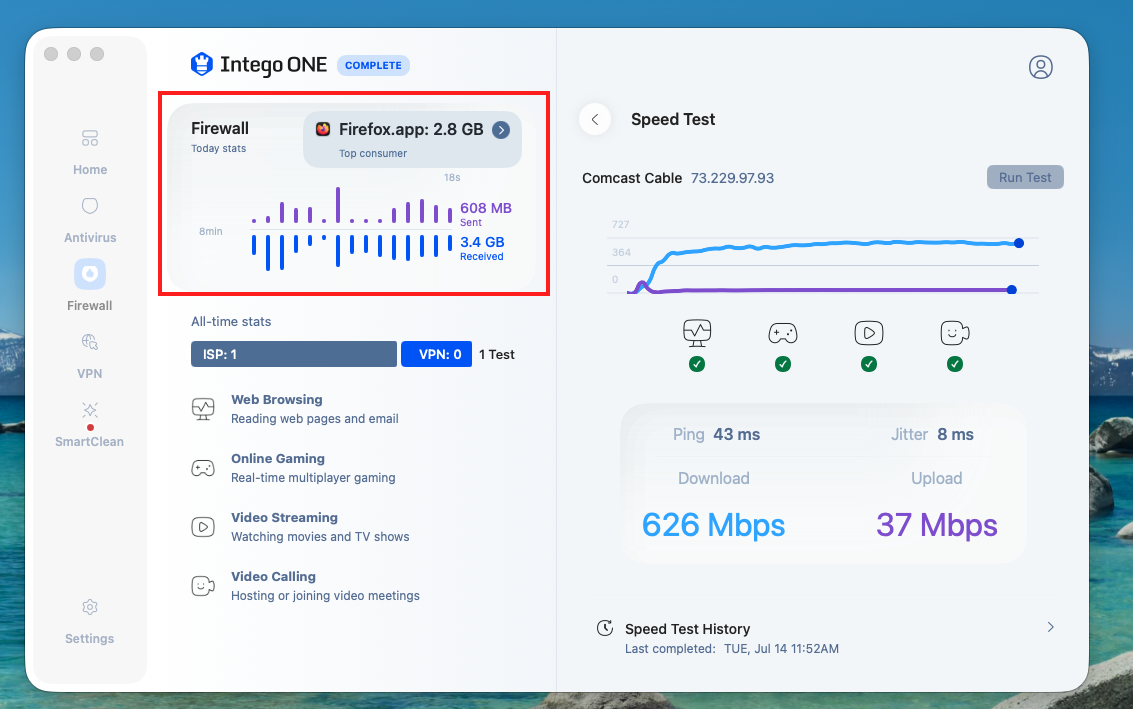Select the Firewall sidebar icon
Viewport: 1133px width, 709px height.
click(90, 275)
